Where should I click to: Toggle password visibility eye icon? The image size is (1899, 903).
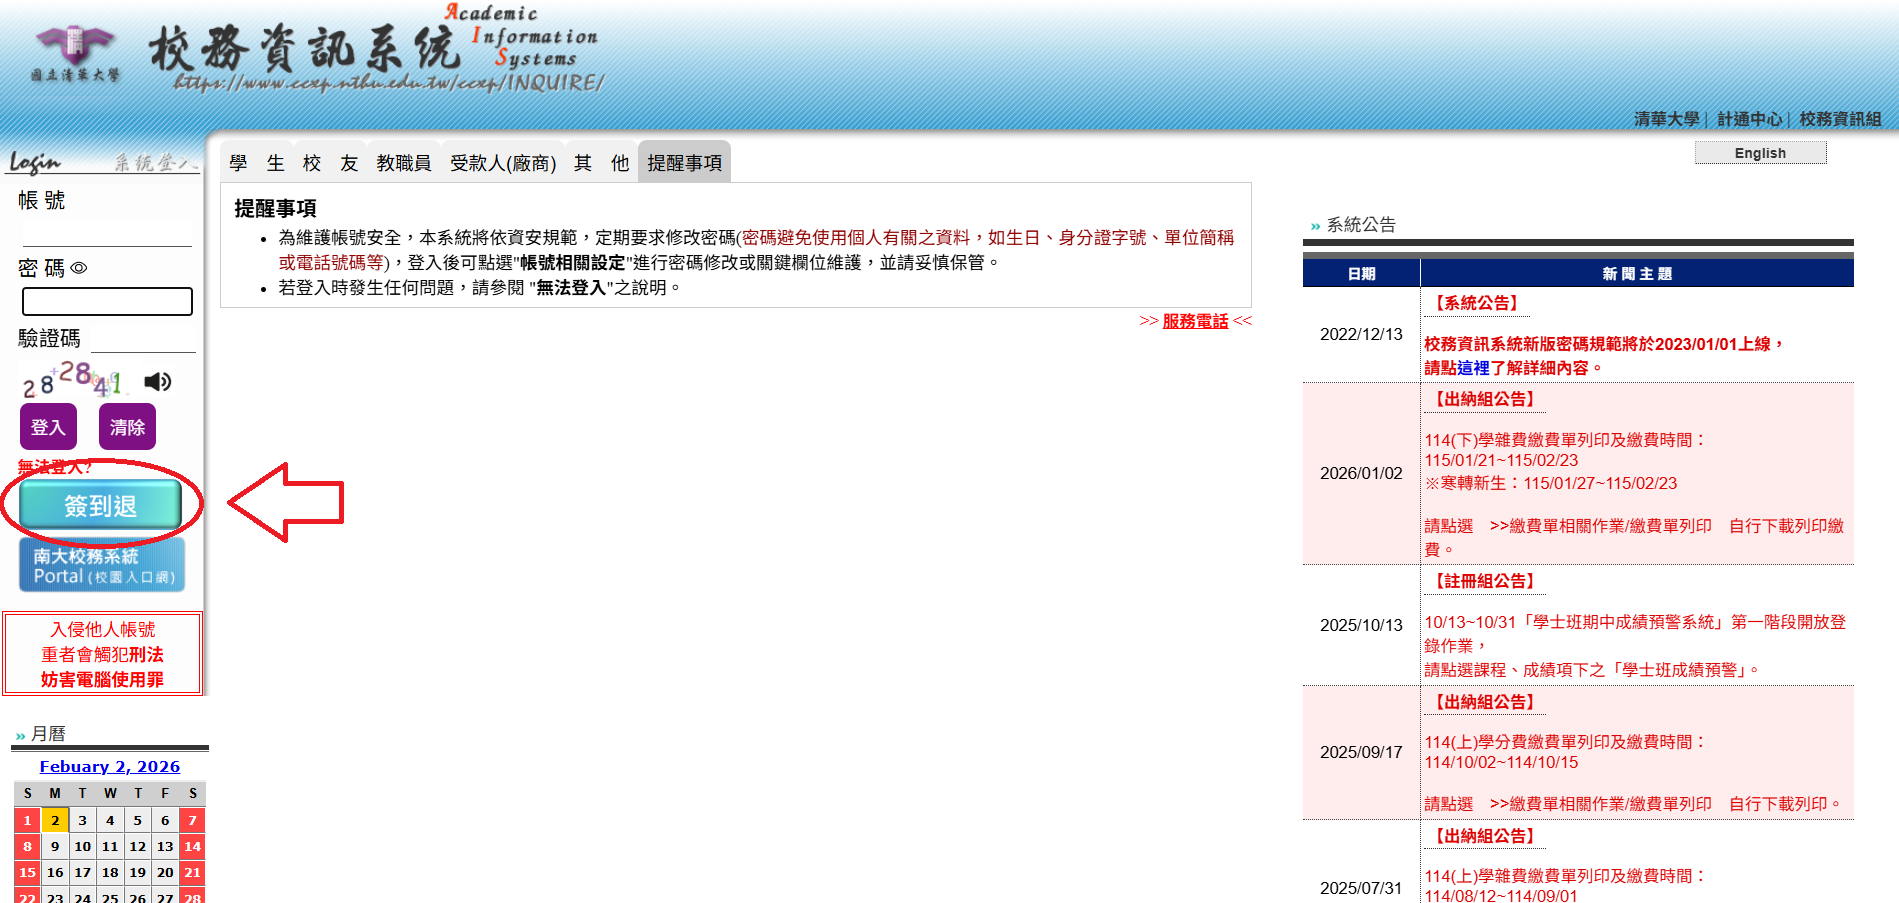click(x=79, y=268)
